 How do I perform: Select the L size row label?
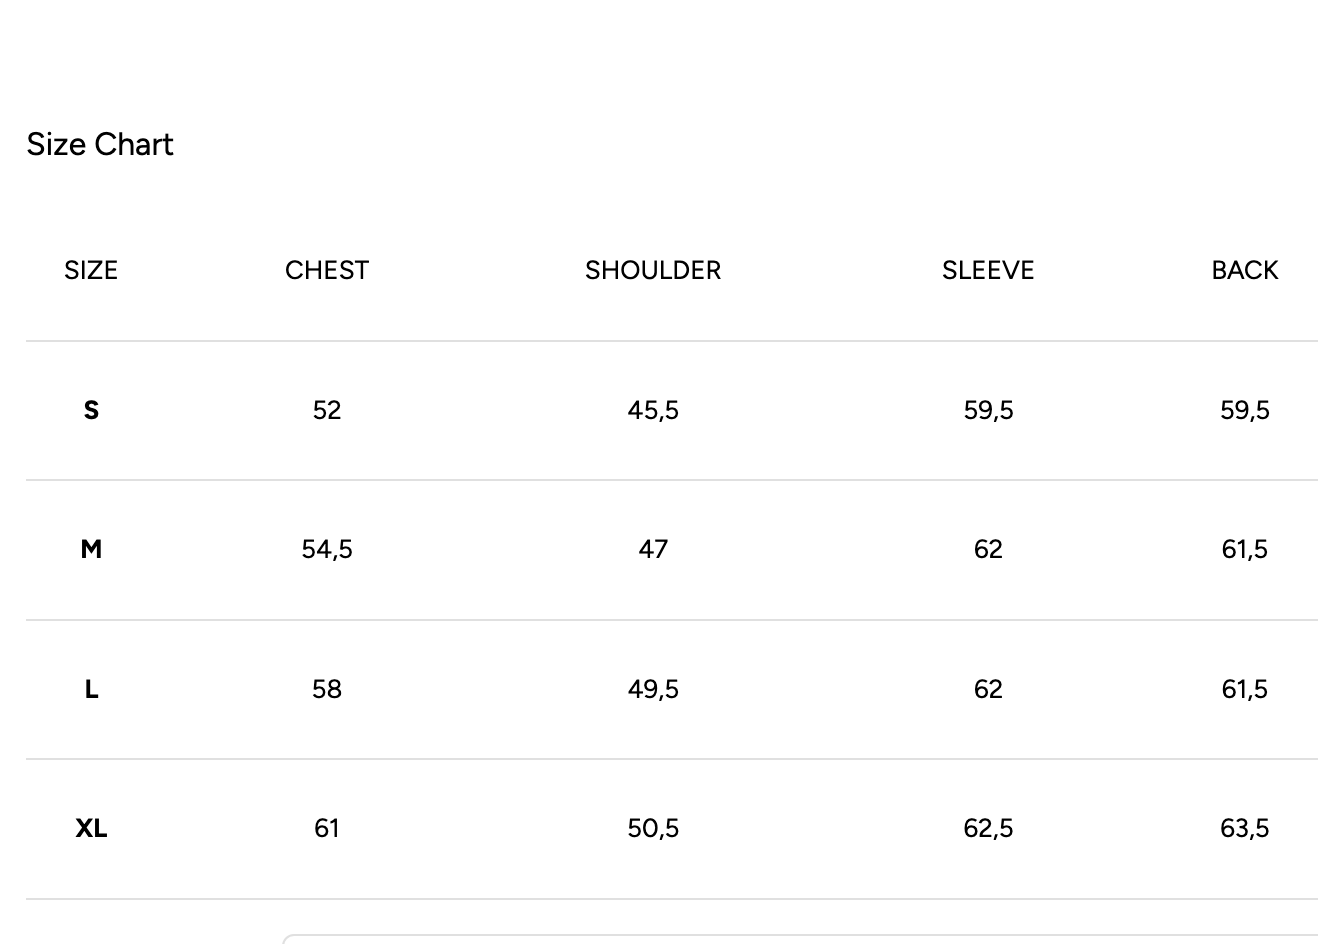tap(91, 690)
